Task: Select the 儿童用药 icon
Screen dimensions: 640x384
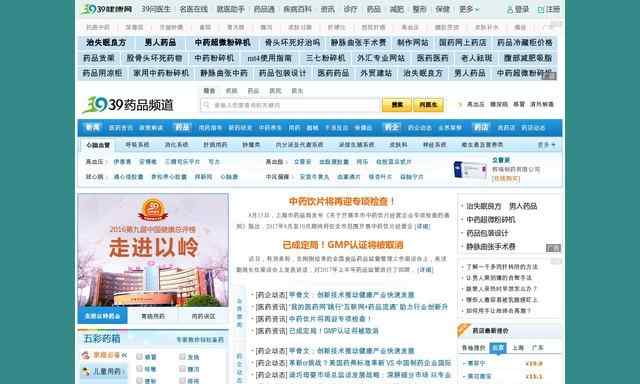Action: 85,371
